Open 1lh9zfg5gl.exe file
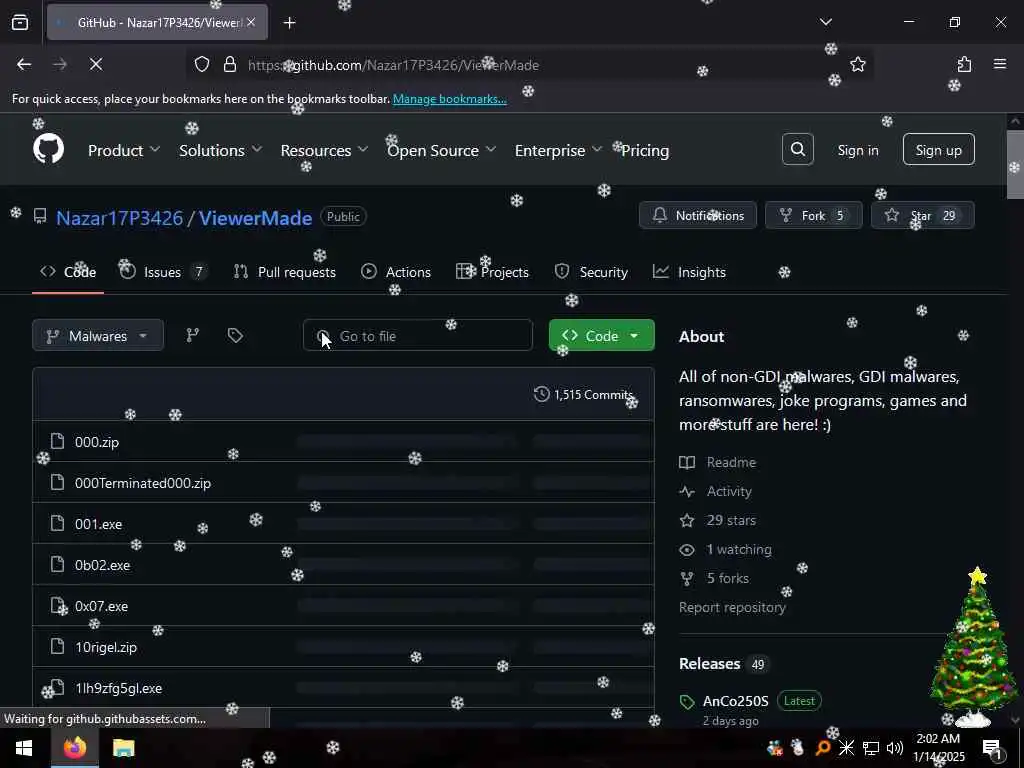Screen dimensions: 1024x768 [x=118, y=688]
